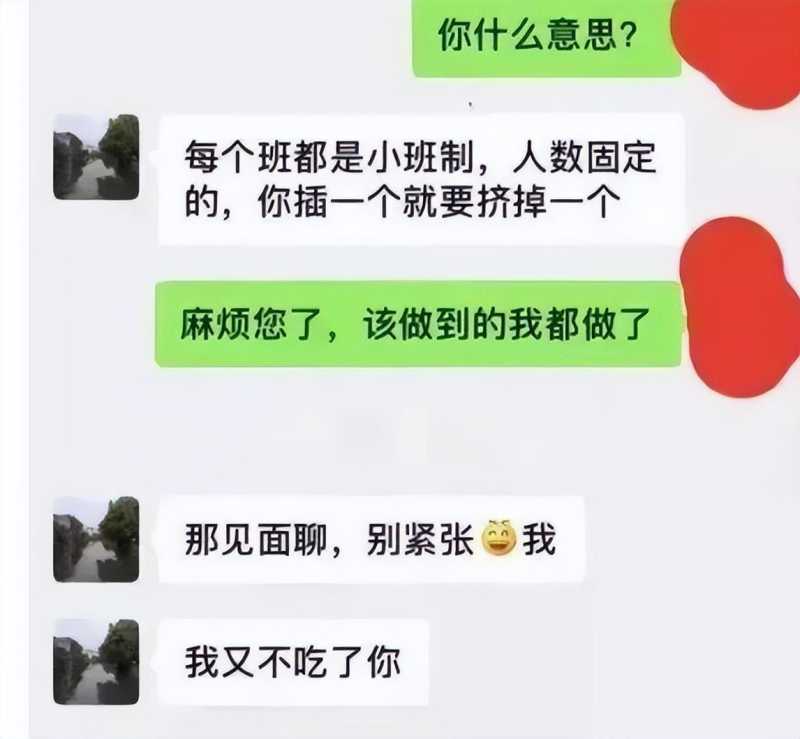Select the green bubble 麻烦您了，该做到的我都做了
800x739 pixels.
pos(418,324)
